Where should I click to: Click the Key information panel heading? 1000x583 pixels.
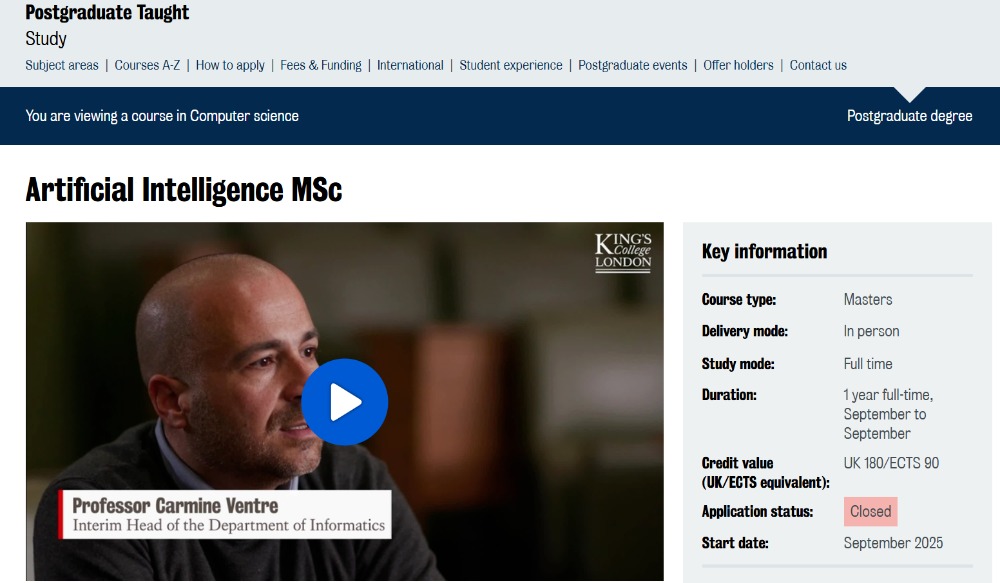[765, 251]
